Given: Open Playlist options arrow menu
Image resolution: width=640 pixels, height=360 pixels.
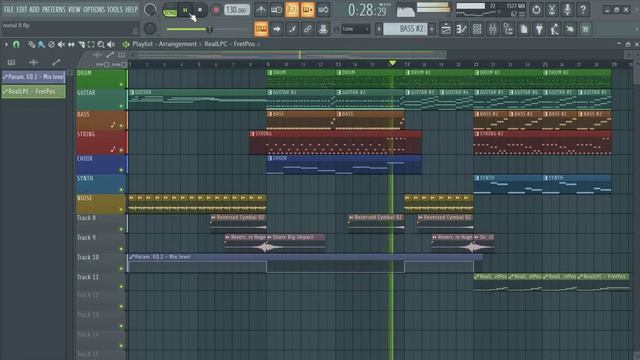Looking at the screenshot, I should [x=6, y=44].
